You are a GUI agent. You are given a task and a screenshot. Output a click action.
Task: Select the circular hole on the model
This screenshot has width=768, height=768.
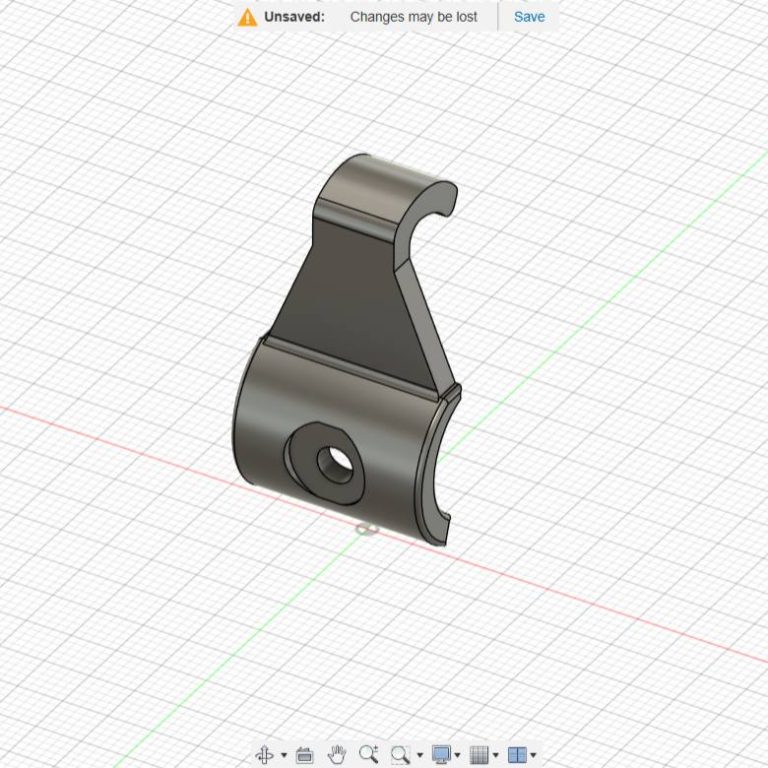(333, 461)
